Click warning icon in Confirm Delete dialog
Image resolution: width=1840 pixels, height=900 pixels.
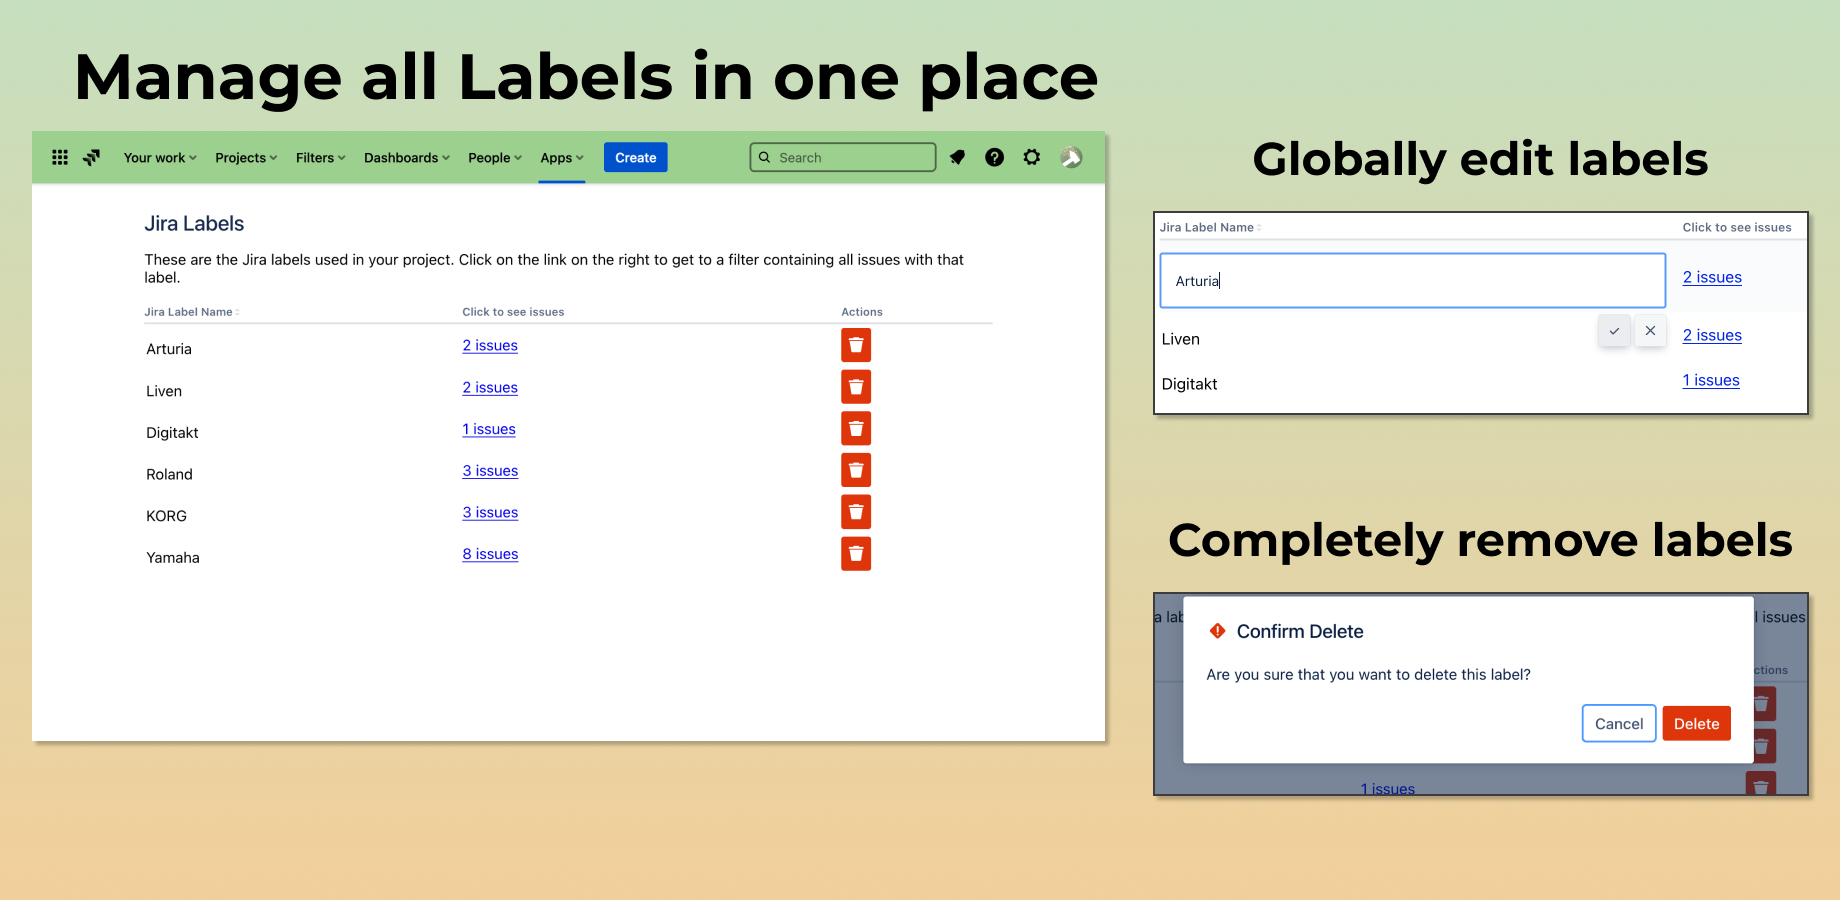[x=1217, y=631]
